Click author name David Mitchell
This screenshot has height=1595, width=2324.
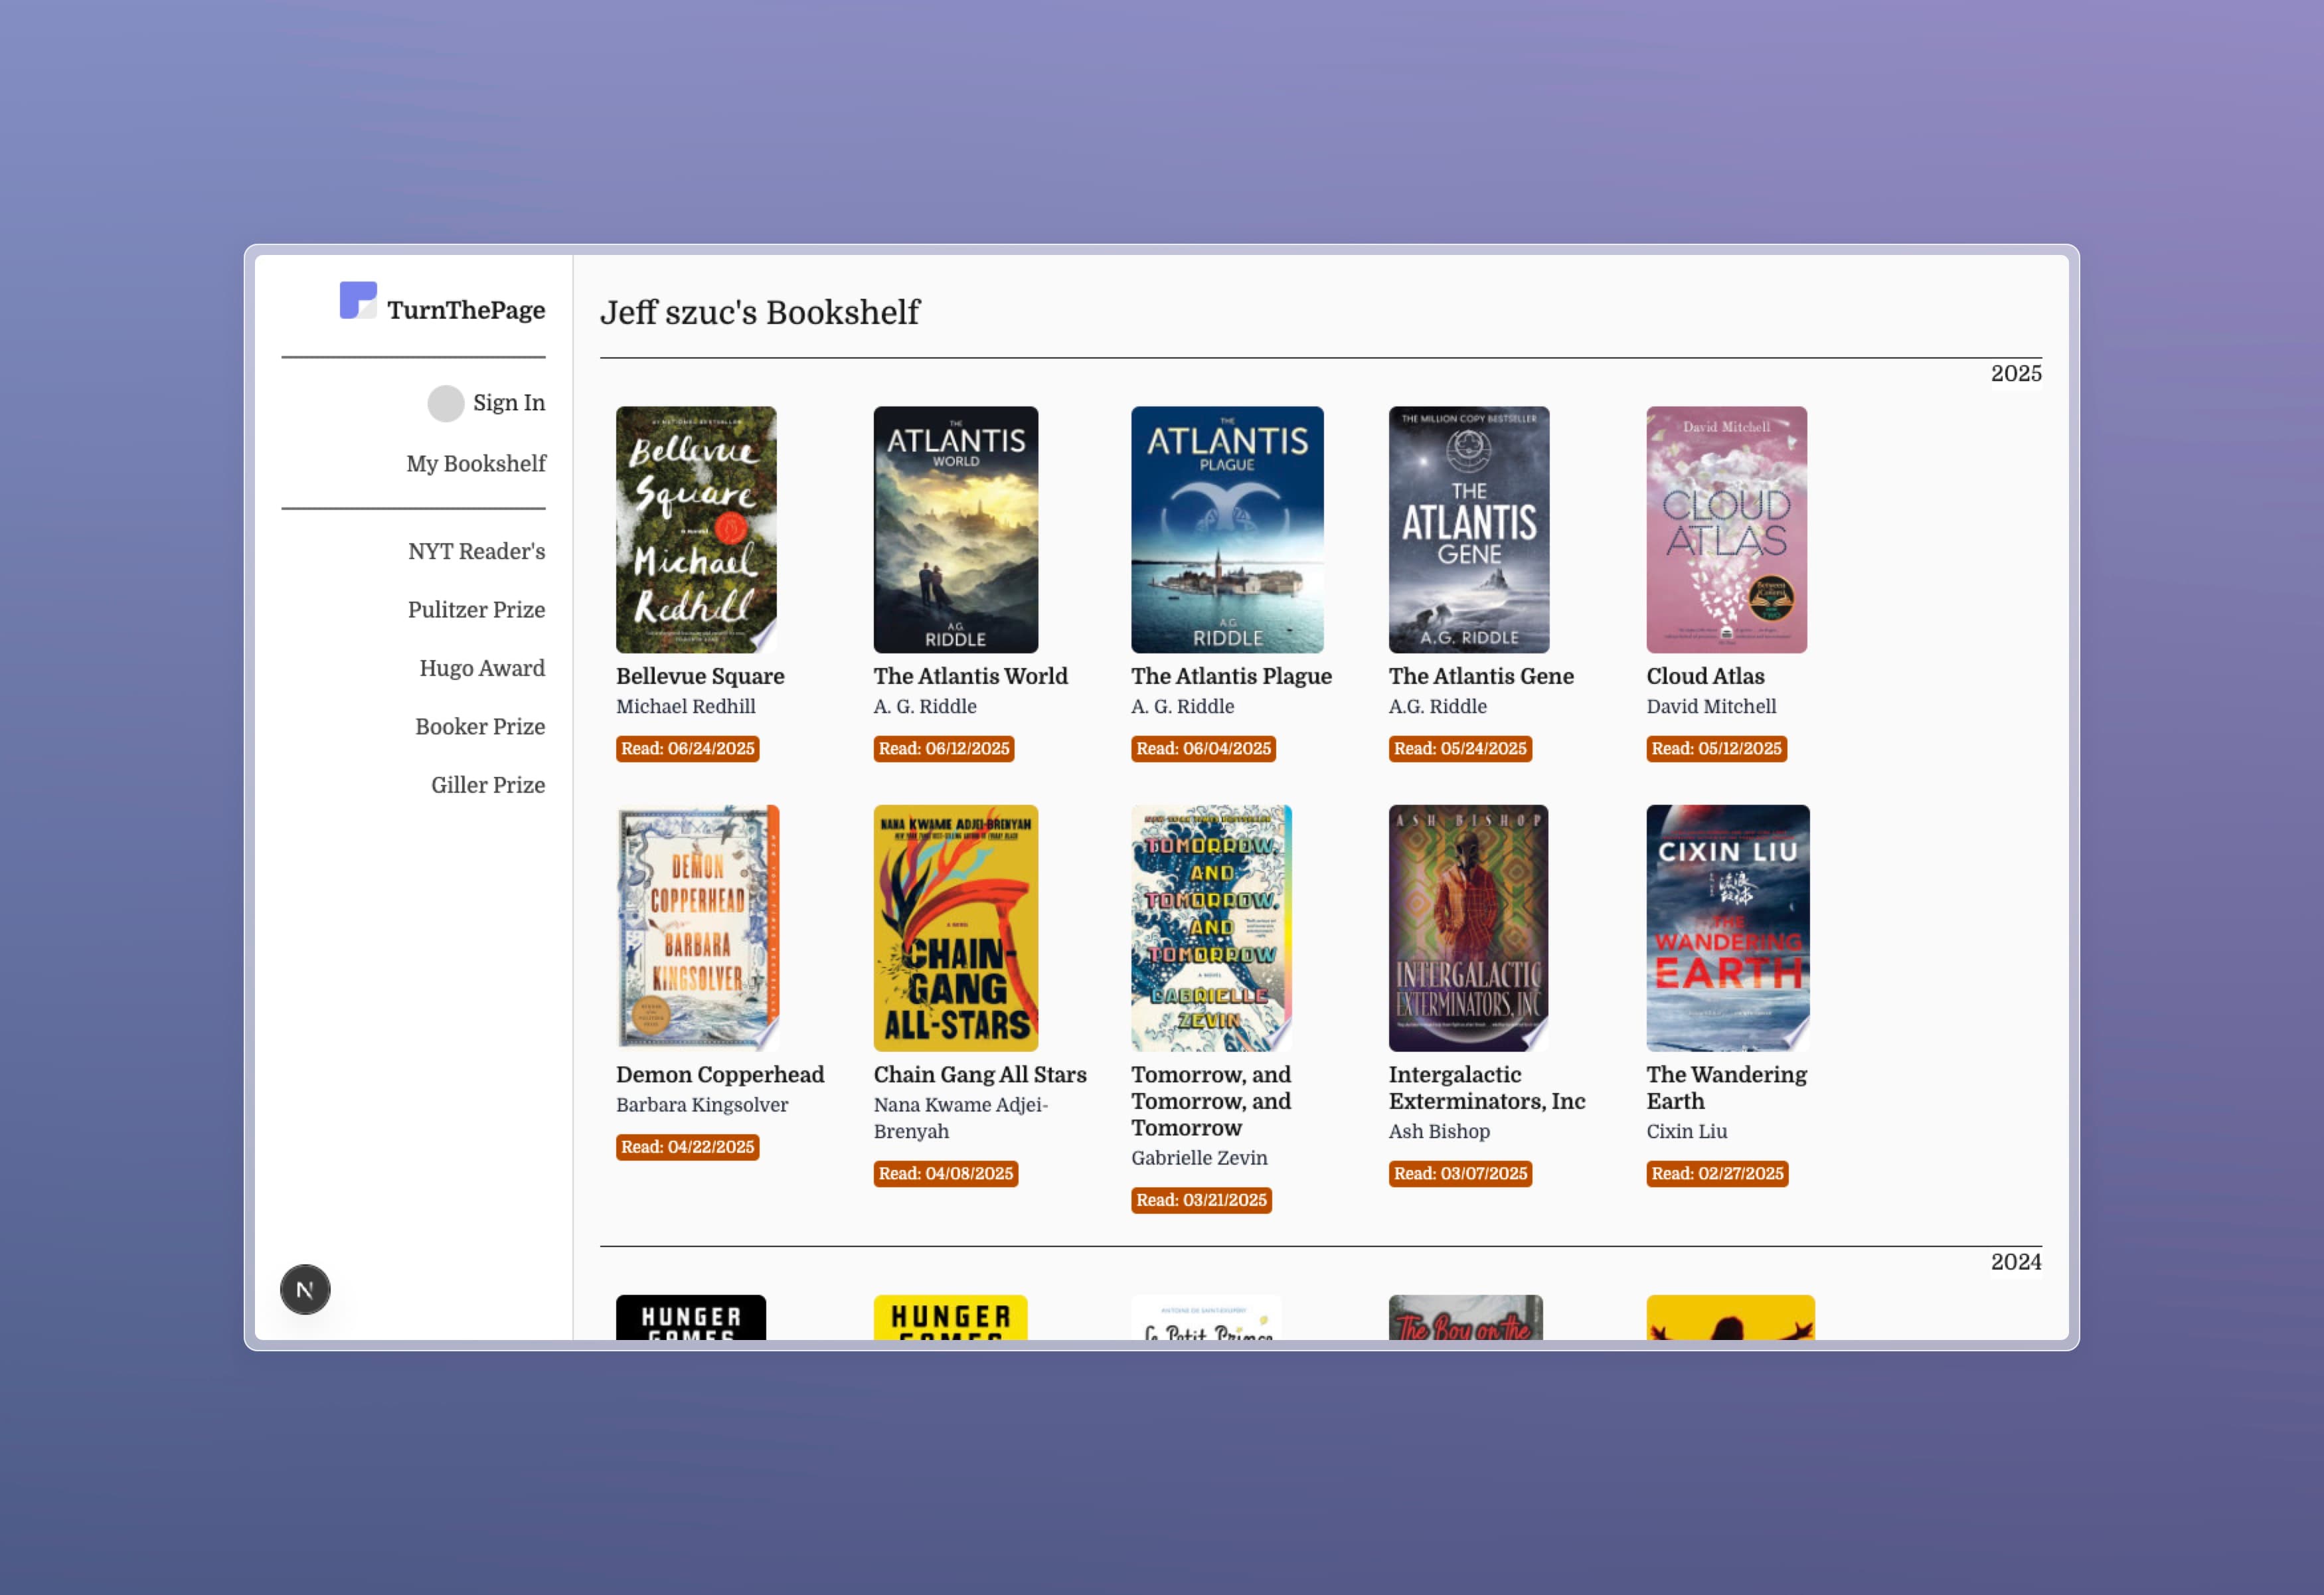(x=1711, y=706)
